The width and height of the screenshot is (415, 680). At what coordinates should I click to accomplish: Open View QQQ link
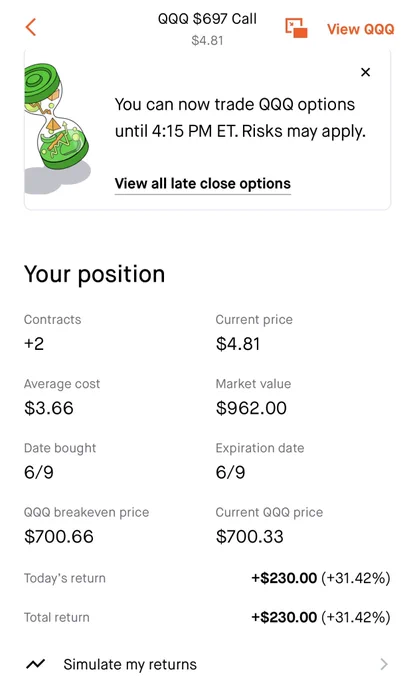tap(360, 29)
